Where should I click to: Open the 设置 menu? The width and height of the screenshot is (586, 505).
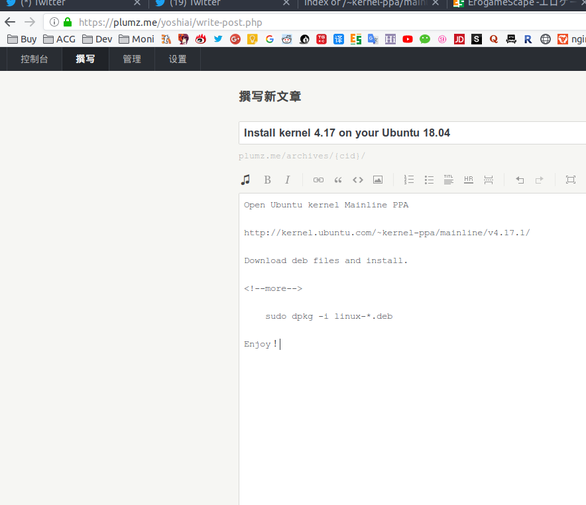(x=178, y=59)
